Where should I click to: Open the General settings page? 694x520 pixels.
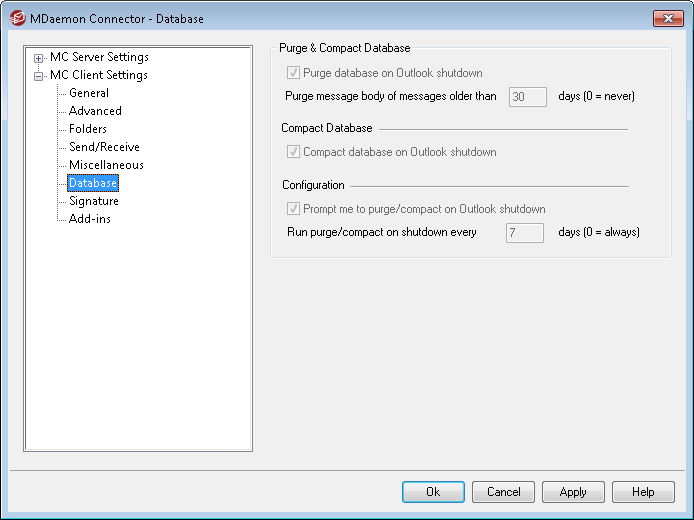pyautogui.click(x=89, y=93)
